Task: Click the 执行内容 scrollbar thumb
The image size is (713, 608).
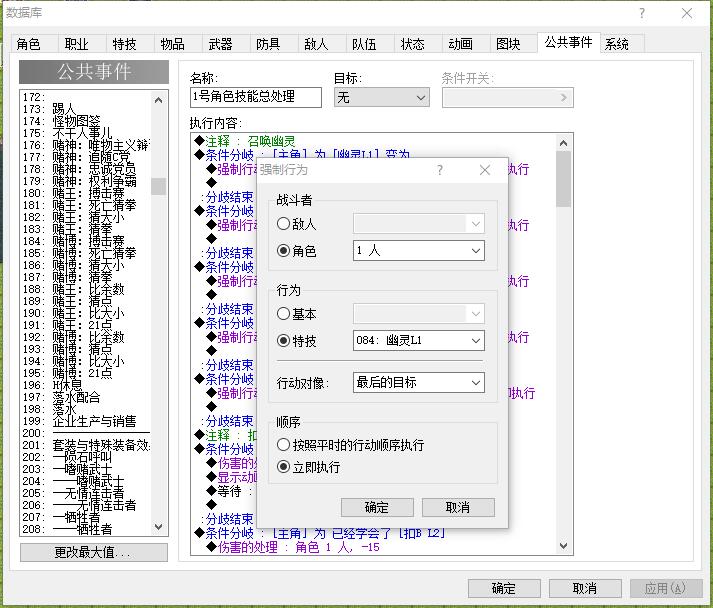Action: (x=563, y=179)
